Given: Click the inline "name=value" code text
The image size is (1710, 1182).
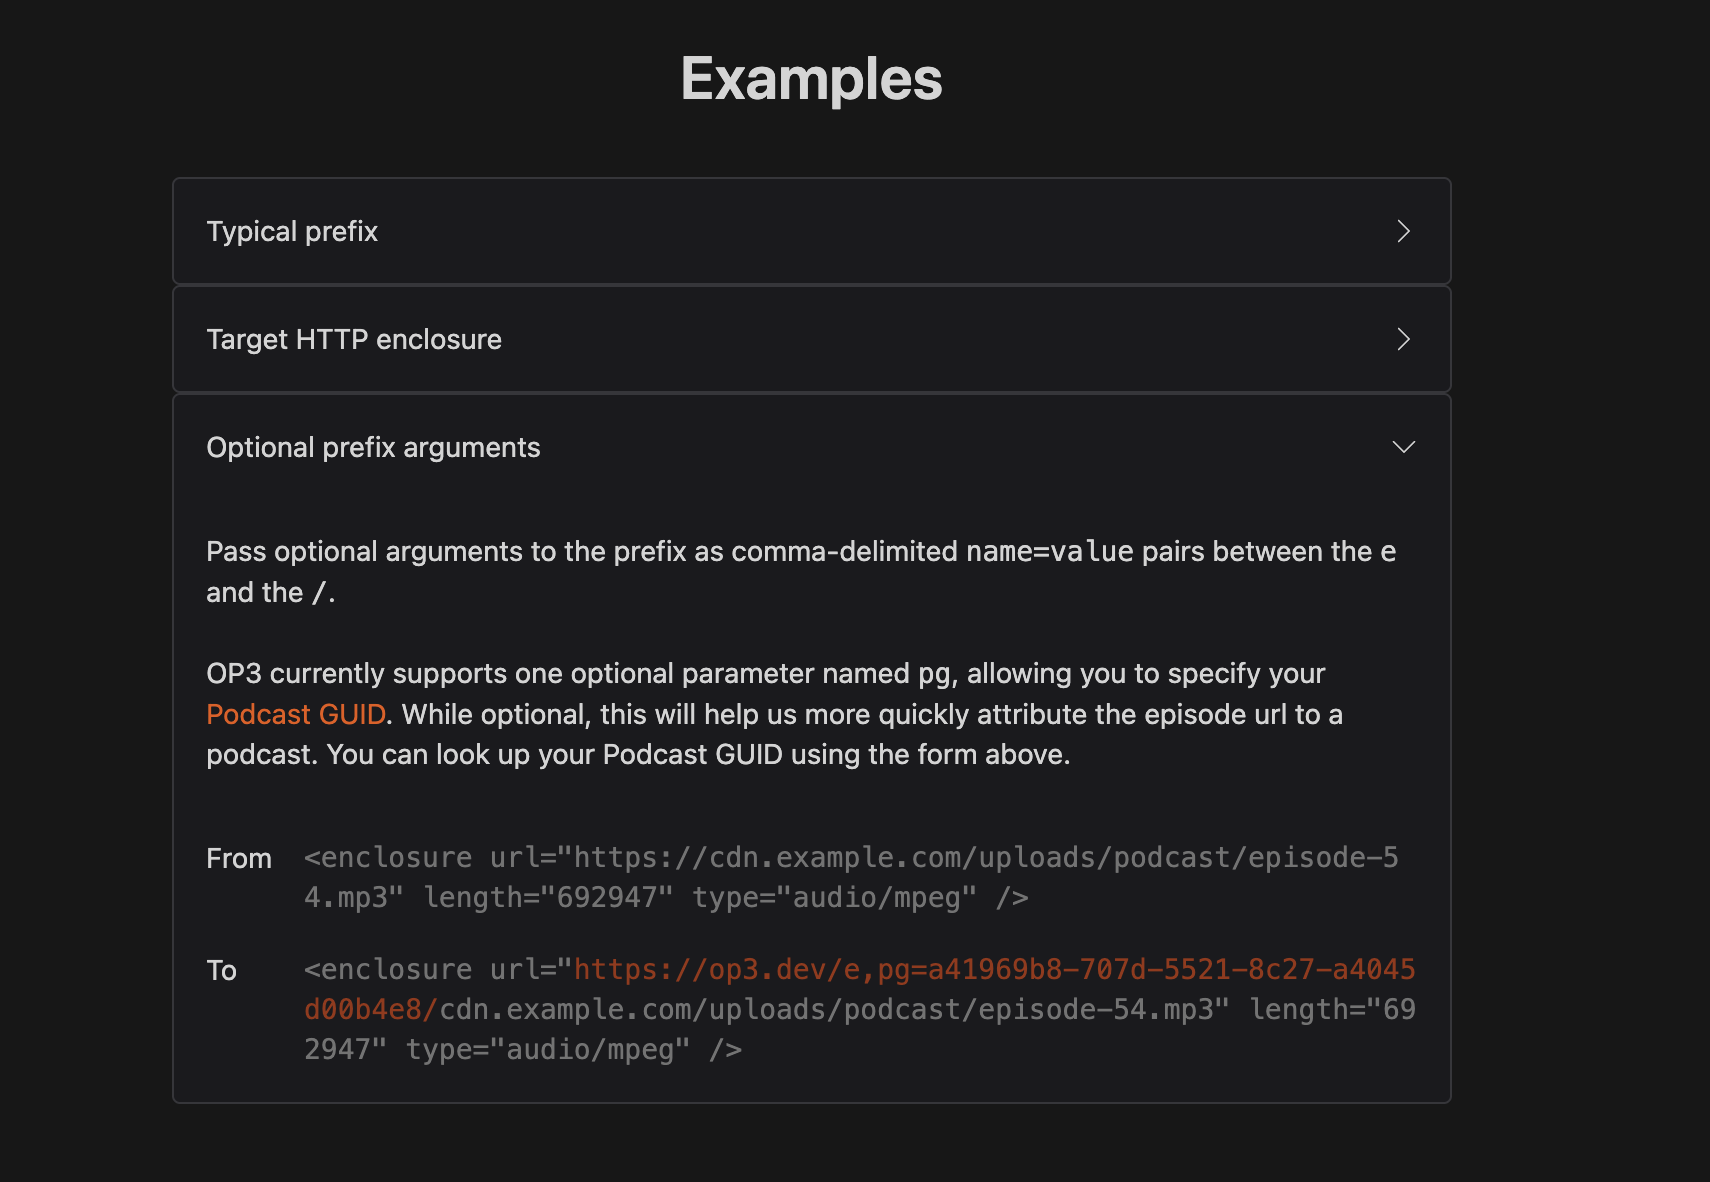Looking at the screenshot, I should [1049, 552].
